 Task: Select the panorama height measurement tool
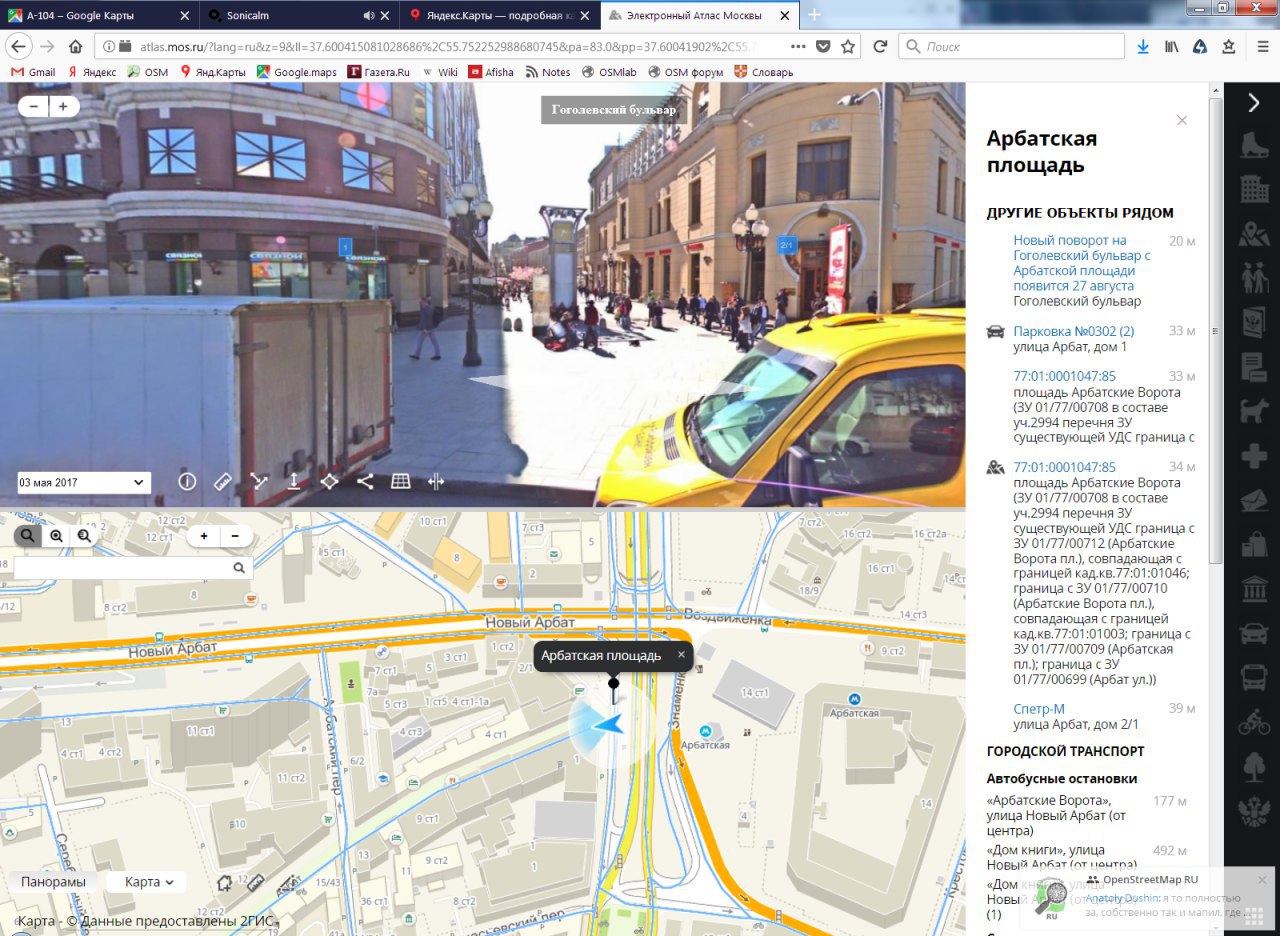click(294, 481)
